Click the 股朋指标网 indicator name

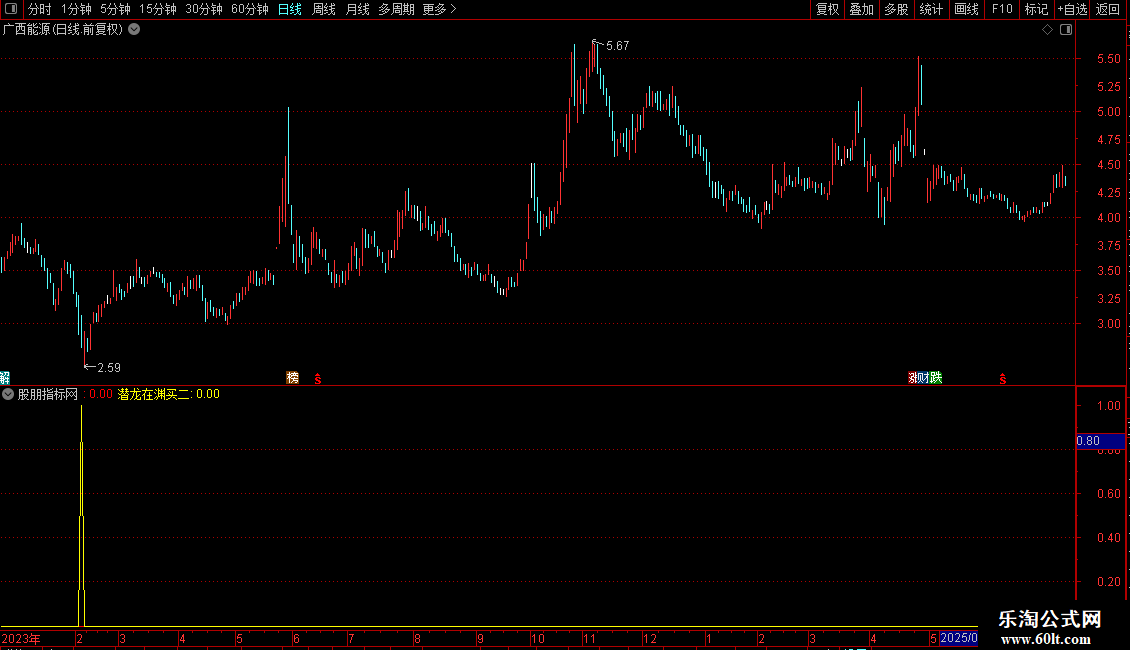pos(48,394)
